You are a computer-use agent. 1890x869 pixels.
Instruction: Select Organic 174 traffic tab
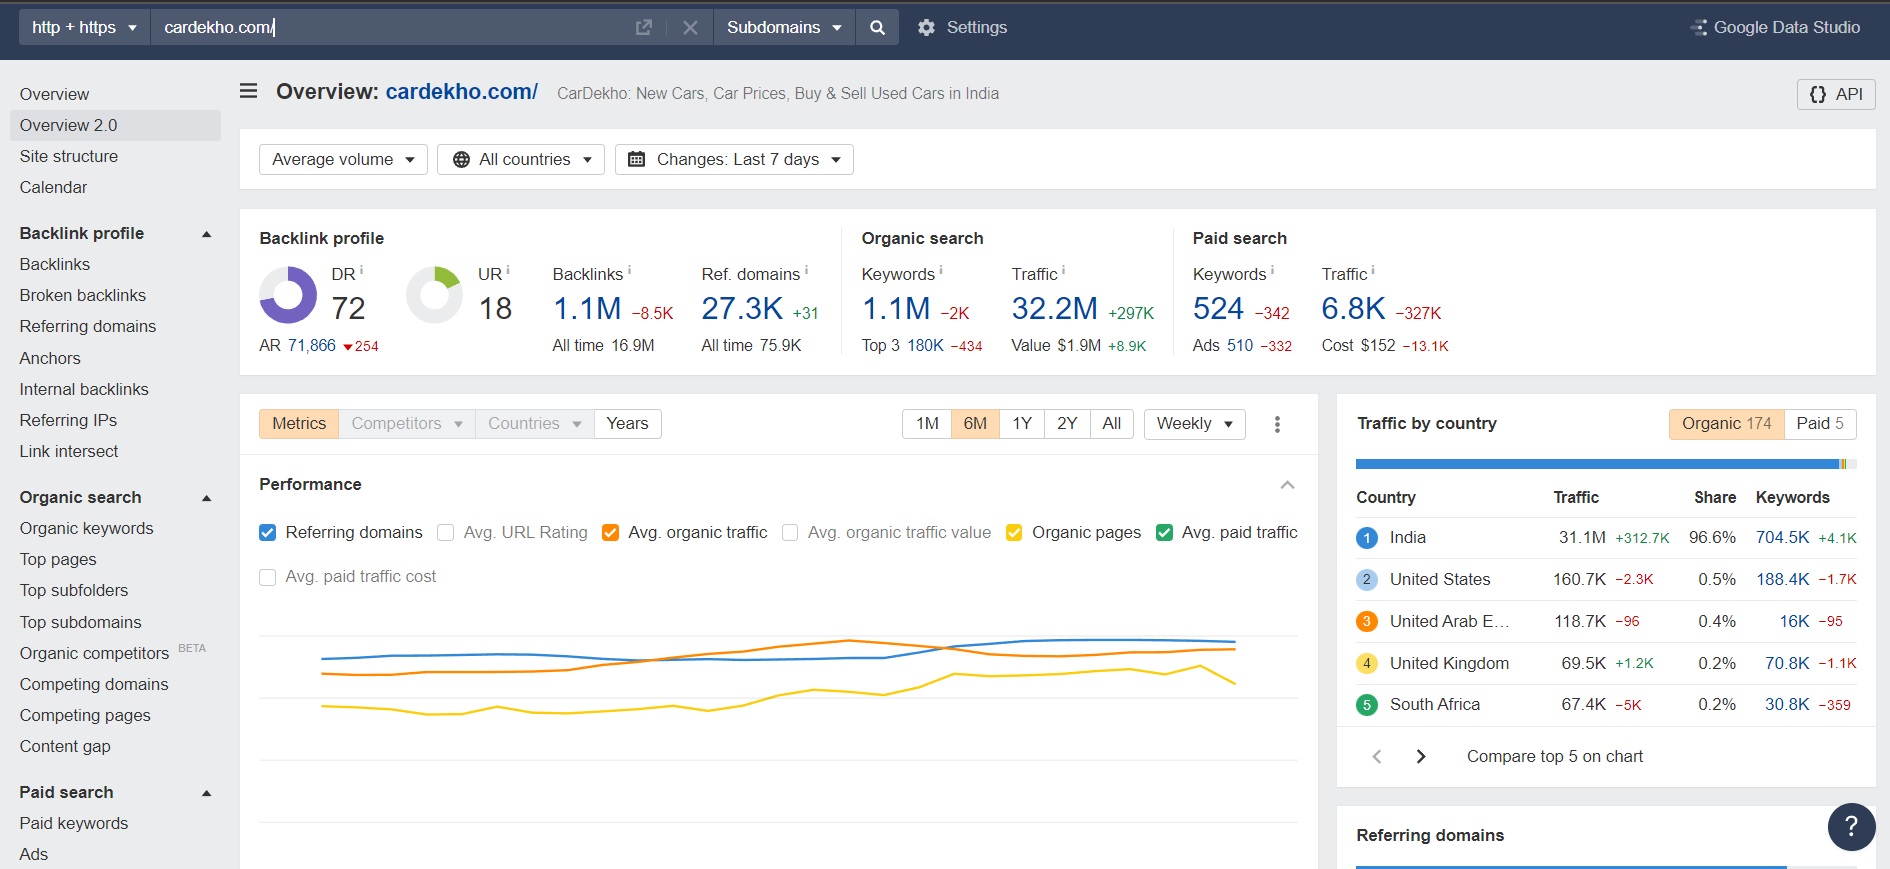tap(1726, 424)
